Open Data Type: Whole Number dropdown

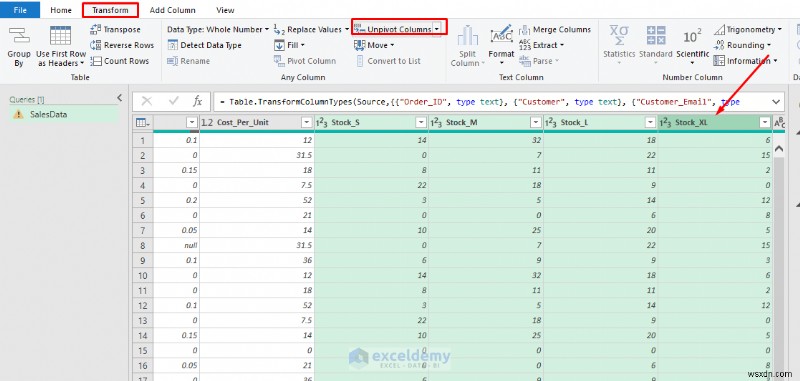click(x=218, y=30)
